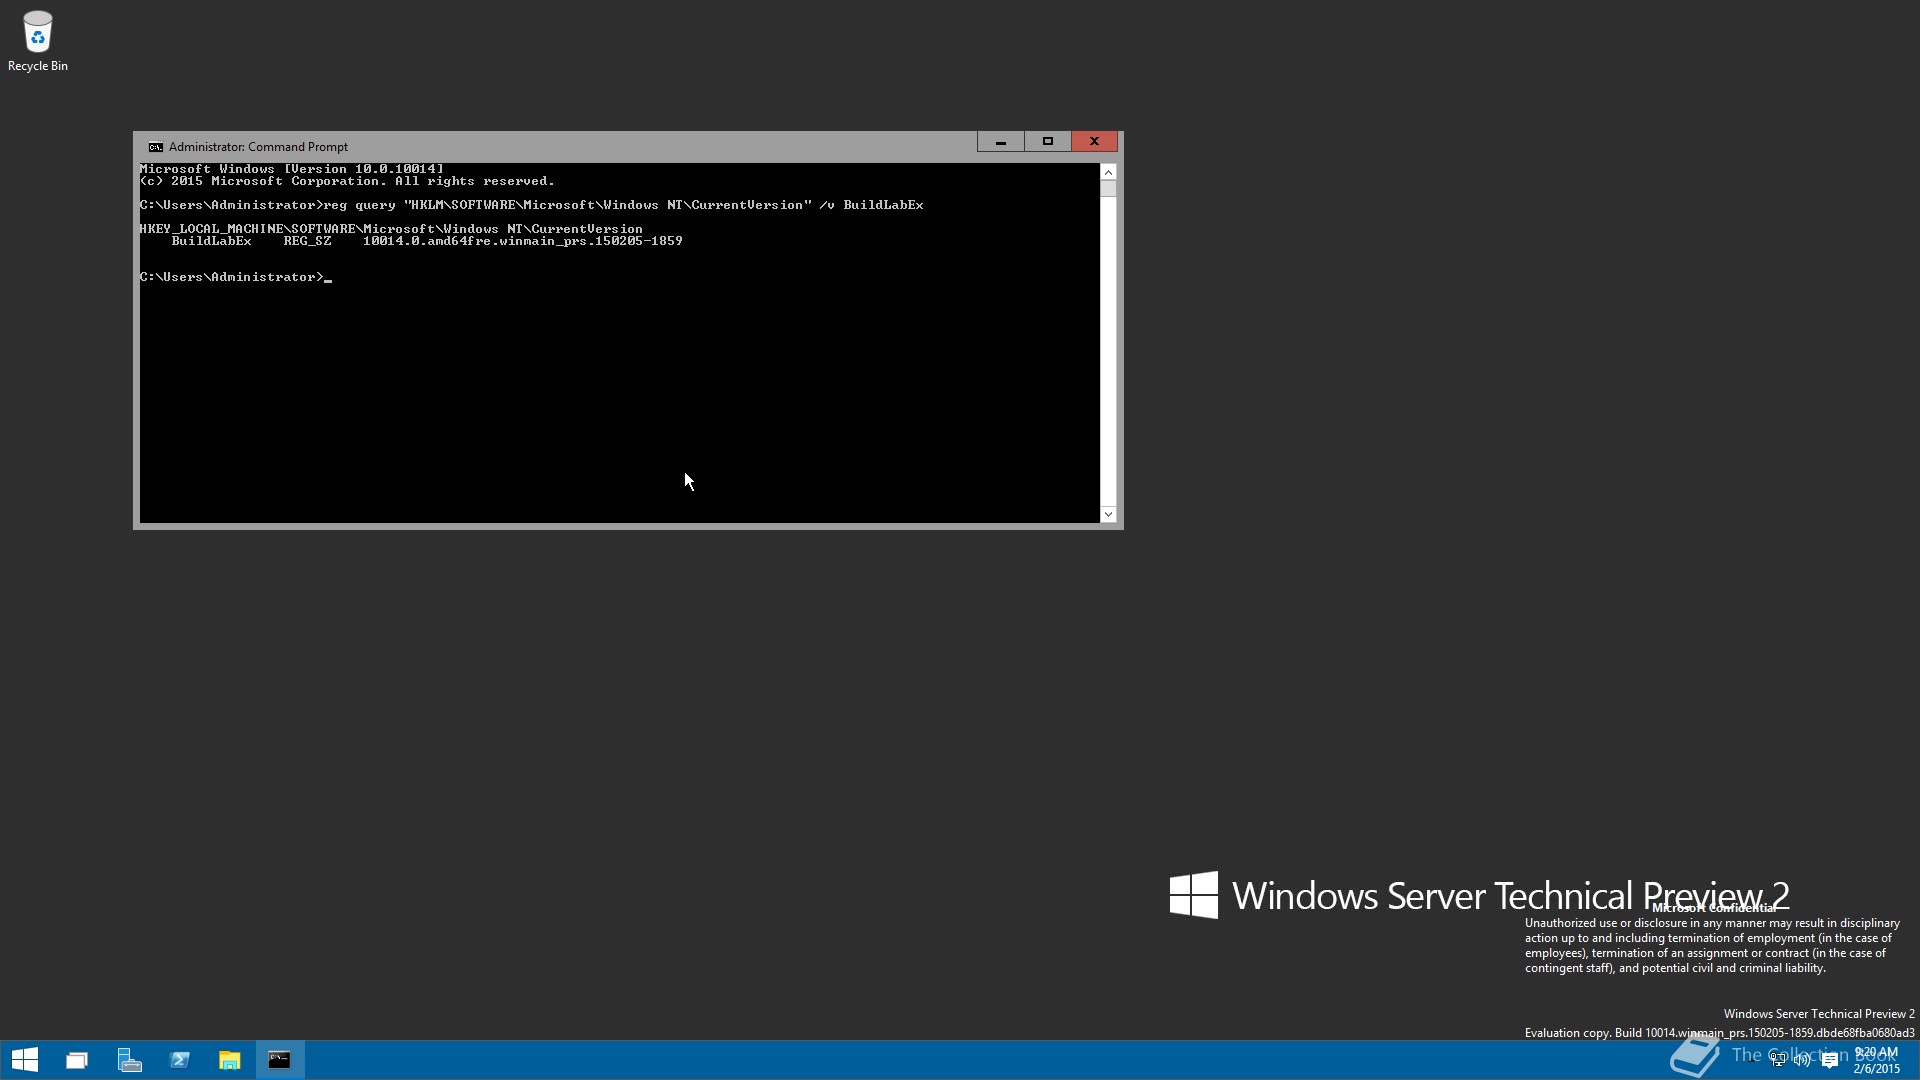The height and width of the screenshot is (1080, 1920).
Task: Open Task View from the taskbar
Action: [77, 1060]
